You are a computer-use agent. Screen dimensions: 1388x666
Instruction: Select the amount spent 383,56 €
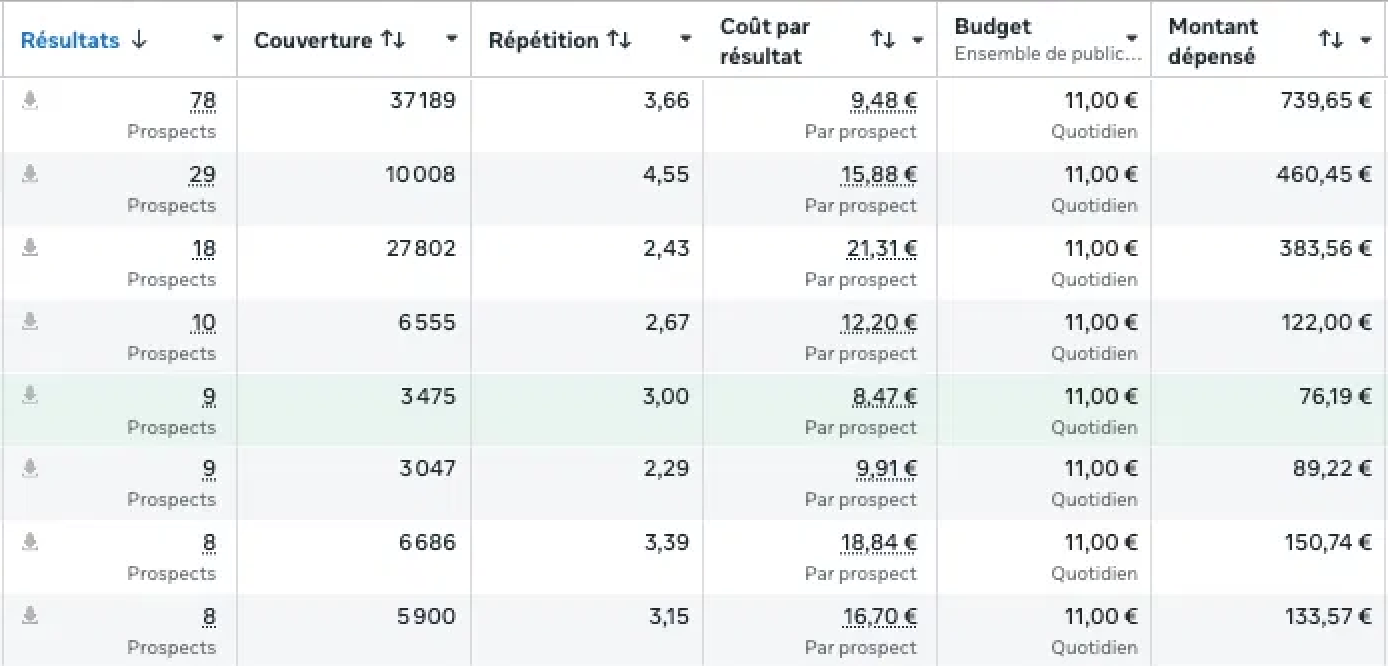point(1325,248)
